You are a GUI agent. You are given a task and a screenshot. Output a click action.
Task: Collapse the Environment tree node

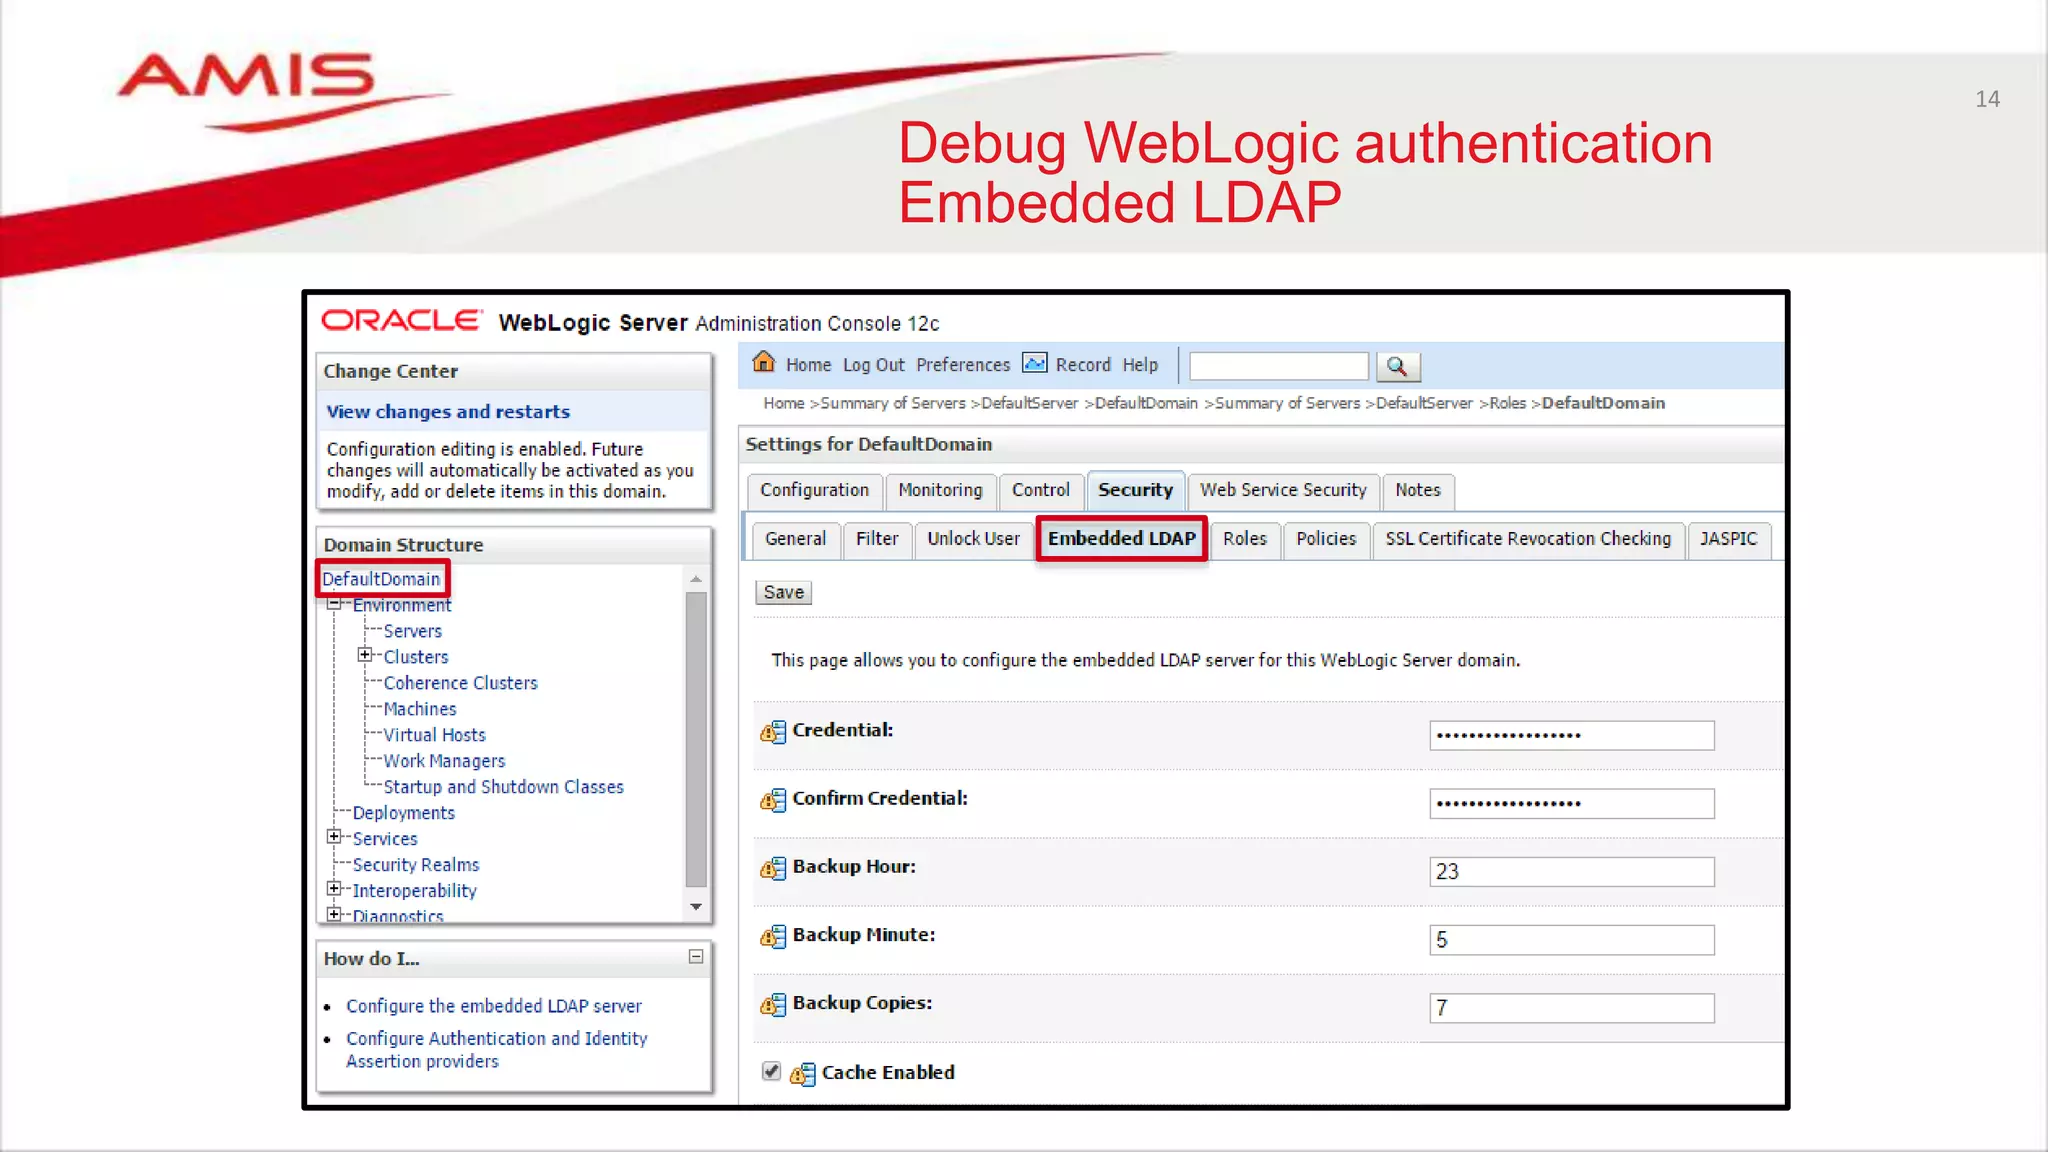[x=335, y=604]
